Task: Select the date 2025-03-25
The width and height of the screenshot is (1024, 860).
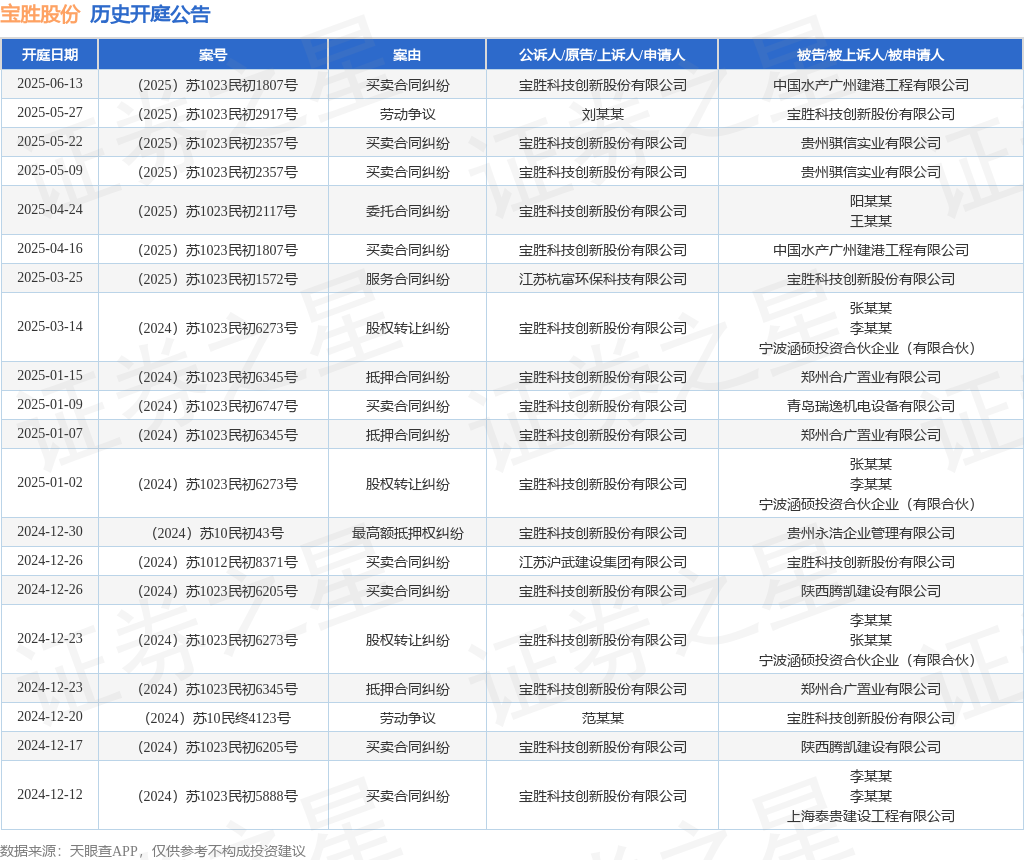Action: pyautogui.click(x=50, y=278)
